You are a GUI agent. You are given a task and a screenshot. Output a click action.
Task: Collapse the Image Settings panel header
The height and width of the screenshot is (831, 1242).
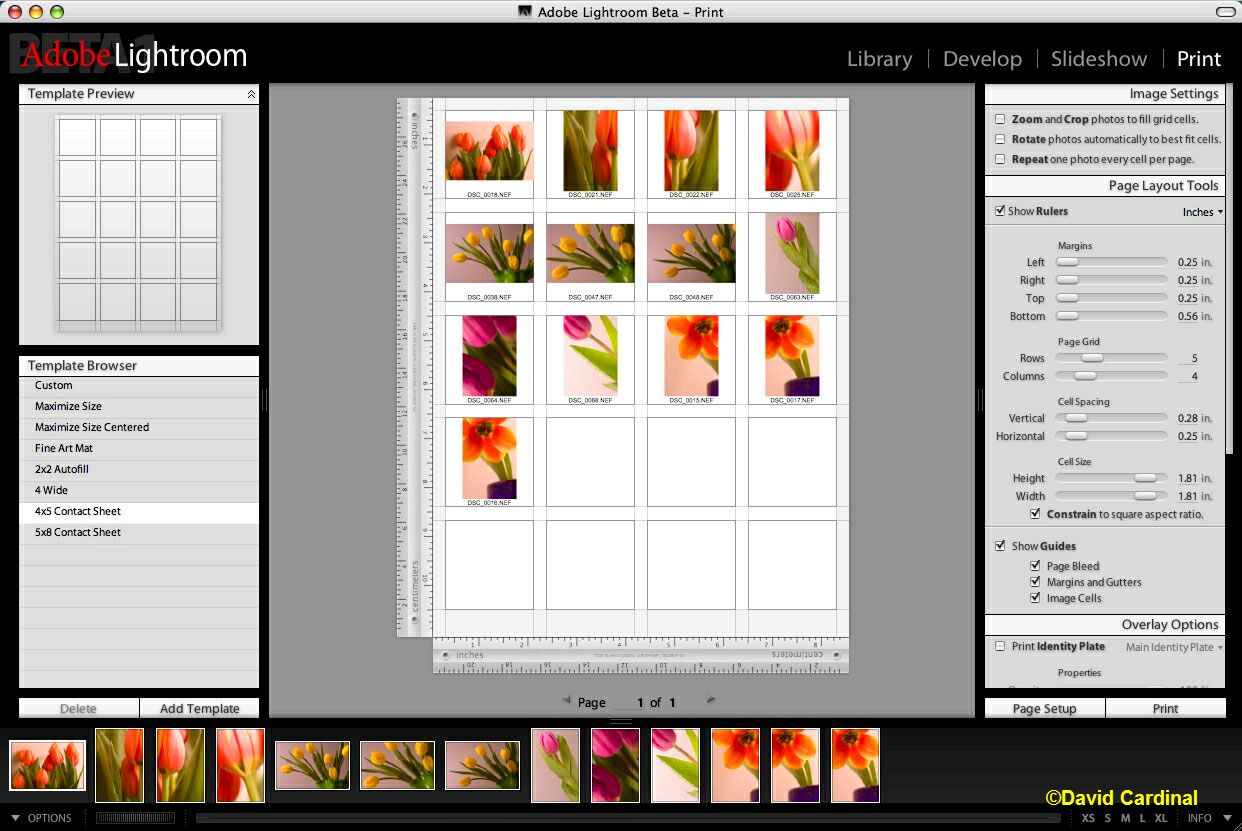(1105, 94)
